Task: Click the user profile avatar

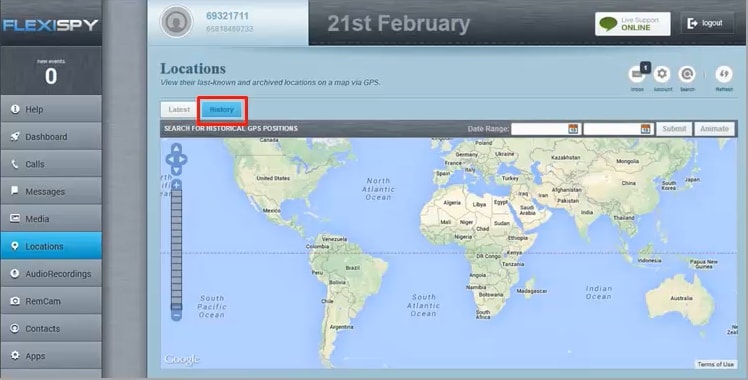Action: 176,22
